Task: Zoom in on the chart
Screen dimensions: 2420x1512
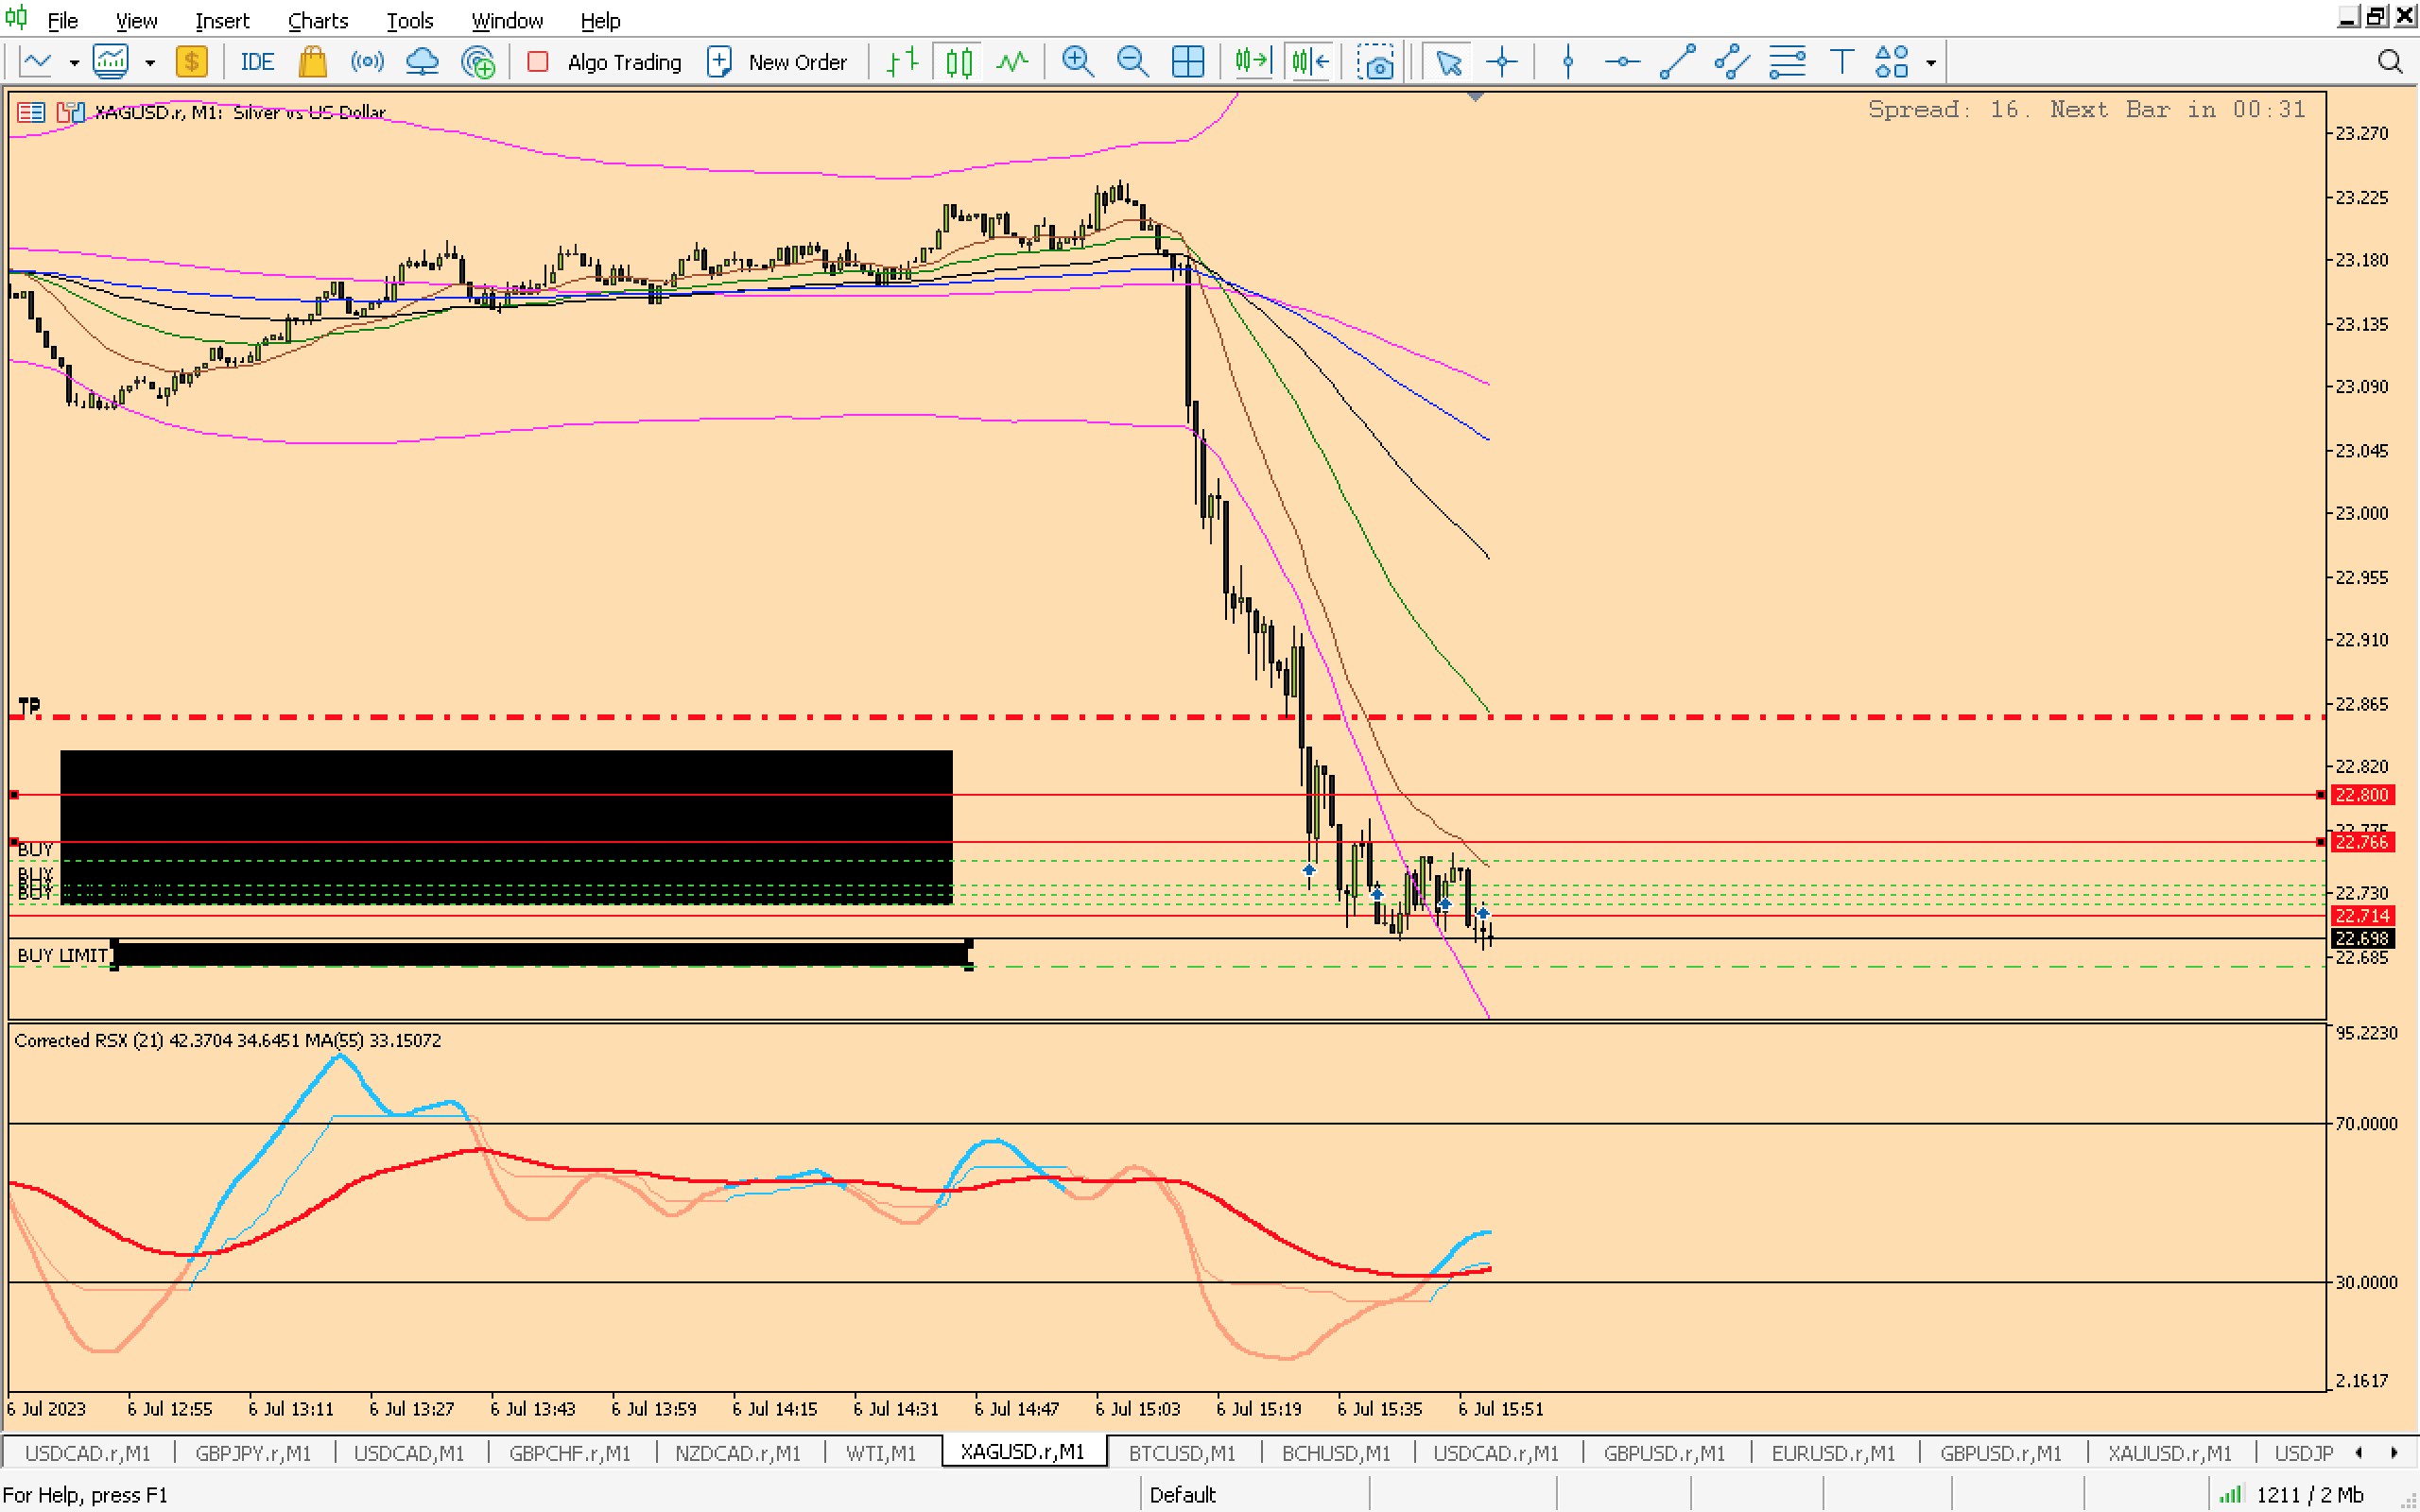Action: (1077, 62)
